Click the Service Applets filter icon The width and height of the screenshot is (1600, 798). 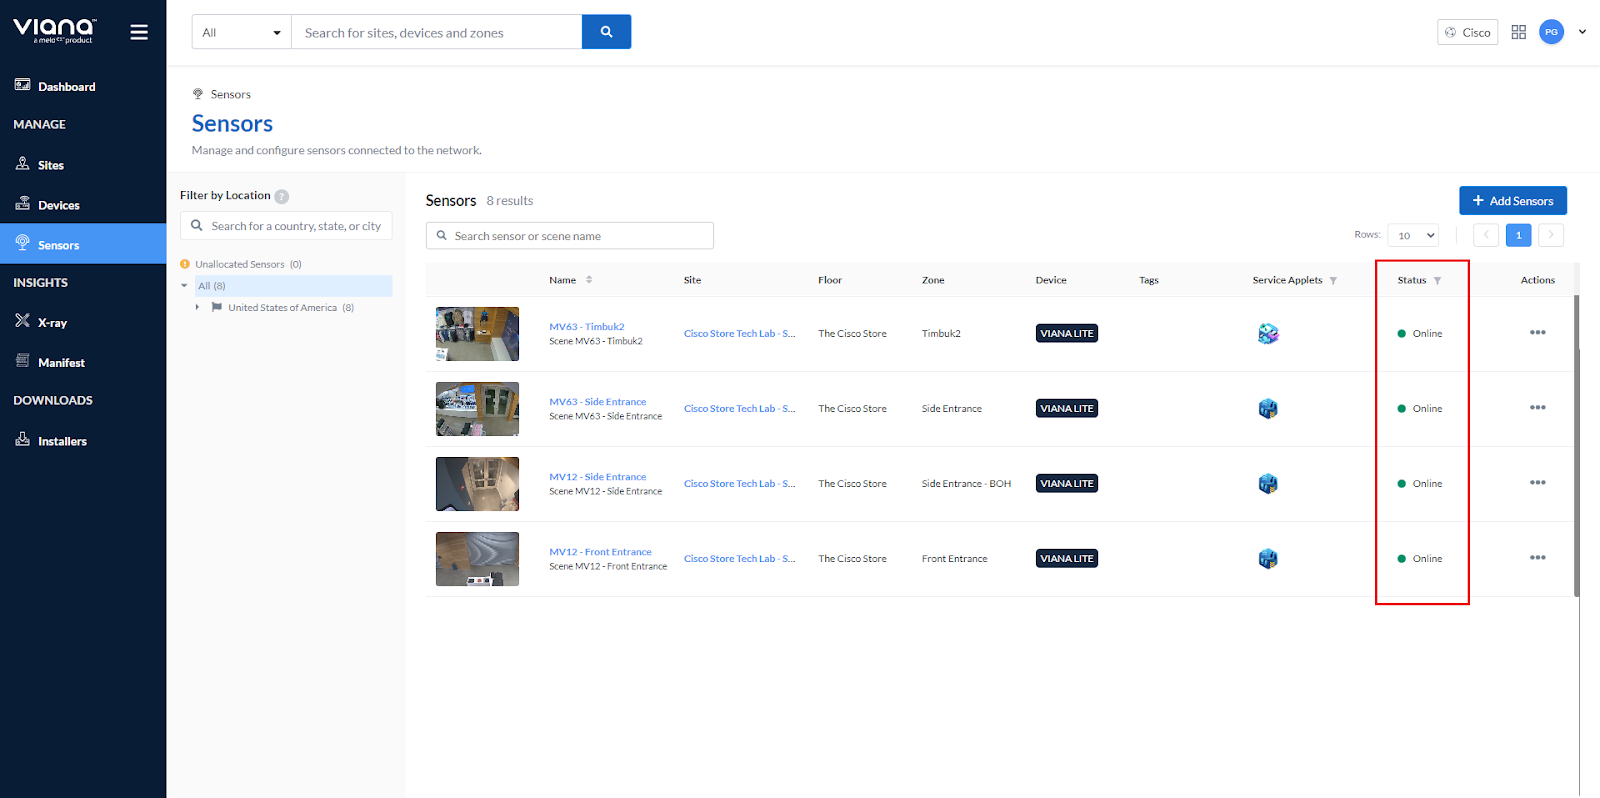pos(1333,281)
